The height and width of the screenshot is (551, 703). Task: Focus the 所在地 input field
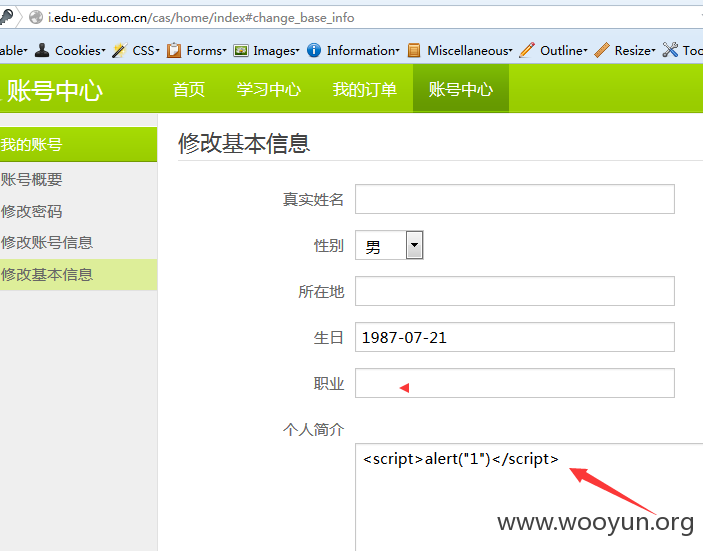click(515, 291)
